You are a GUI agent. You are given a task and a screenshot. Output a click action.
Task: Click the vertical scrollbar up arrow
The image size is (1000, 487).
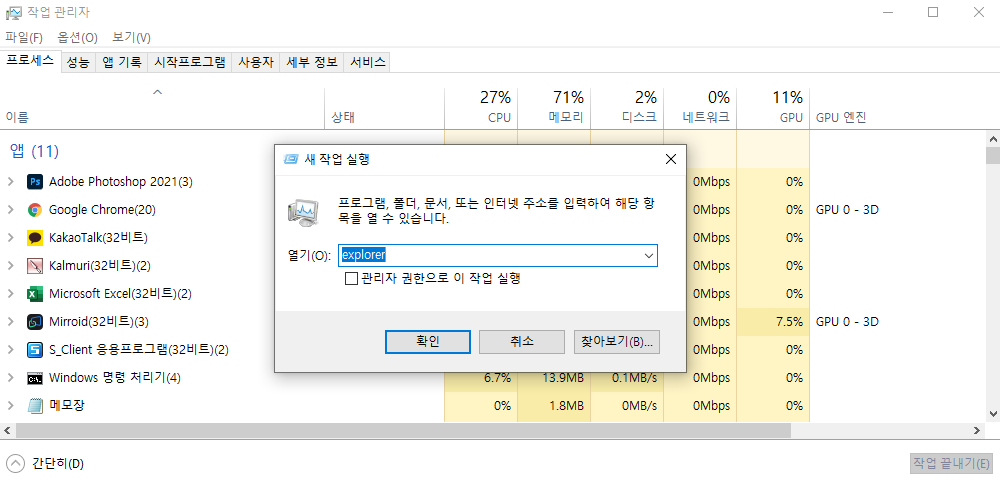tap(992, 138)
